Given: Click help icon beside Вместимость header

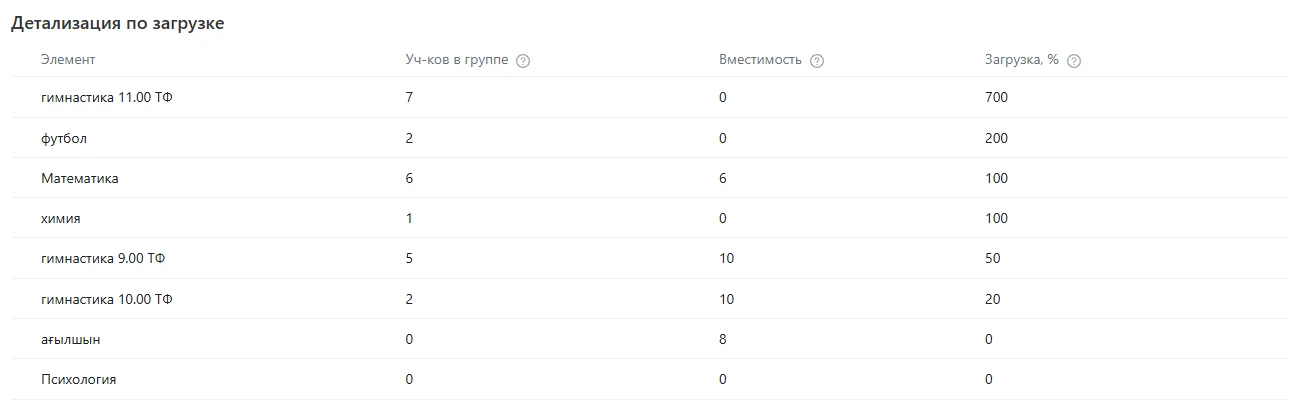Looking at the screenshot, I should (x=817, y=61).
